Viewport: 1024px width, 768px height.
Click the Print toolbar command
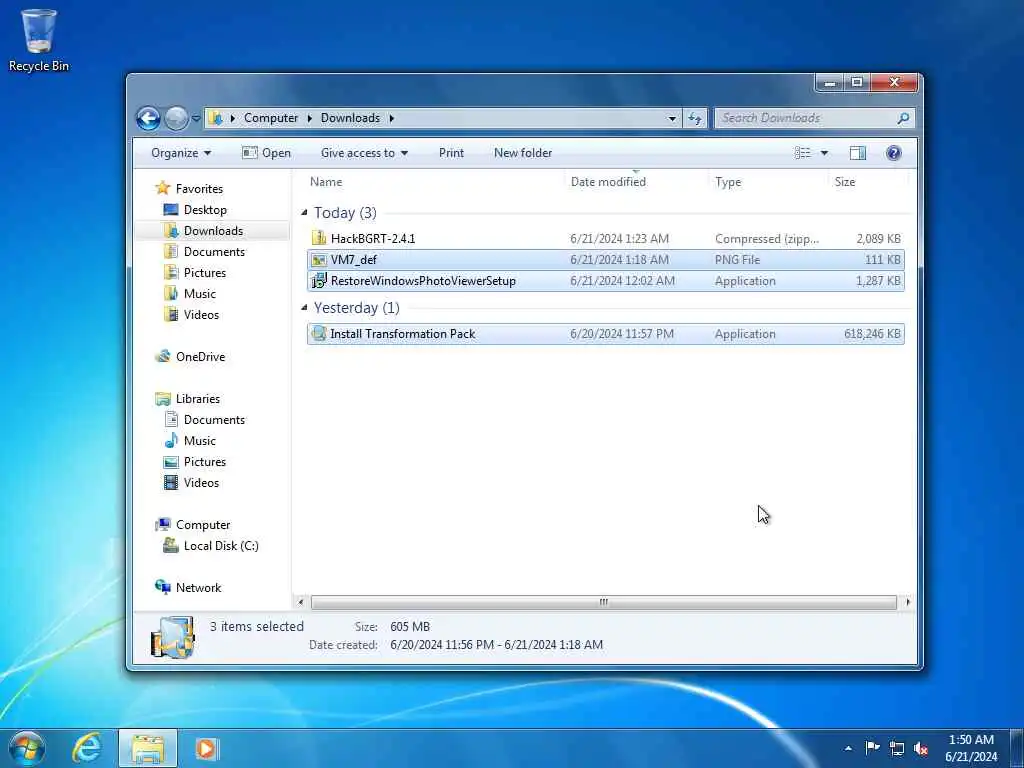point(451,153)
